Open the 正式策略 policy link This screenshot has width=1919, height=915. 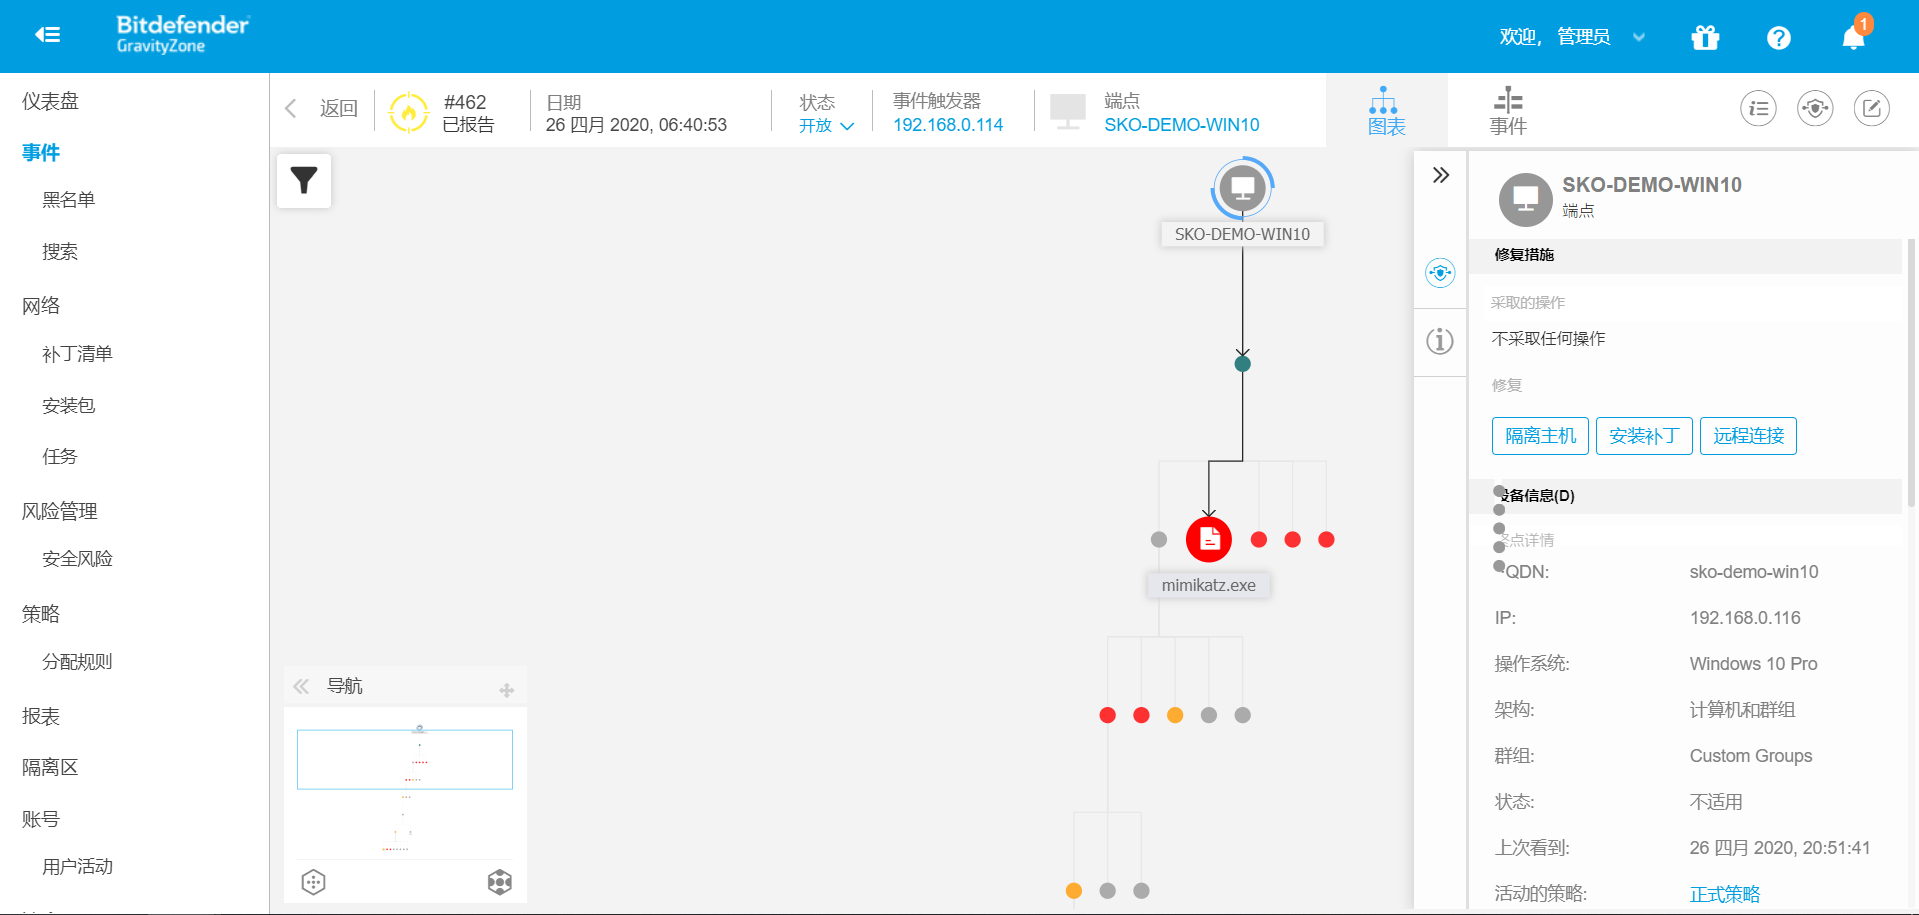click(x=1724, y=894)
